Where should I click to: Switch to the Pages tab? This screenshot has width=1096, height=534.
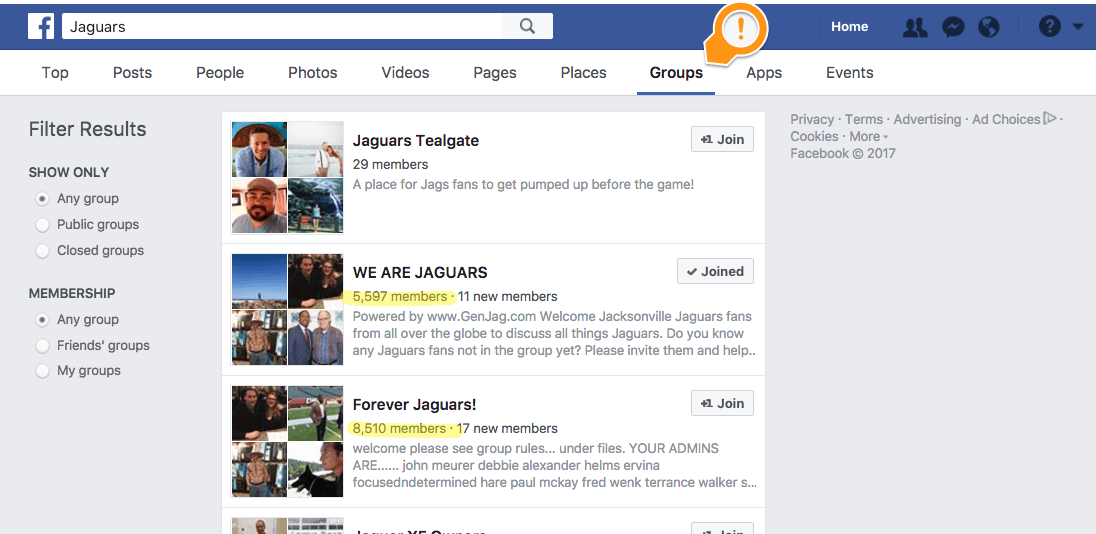pos(495,73)
